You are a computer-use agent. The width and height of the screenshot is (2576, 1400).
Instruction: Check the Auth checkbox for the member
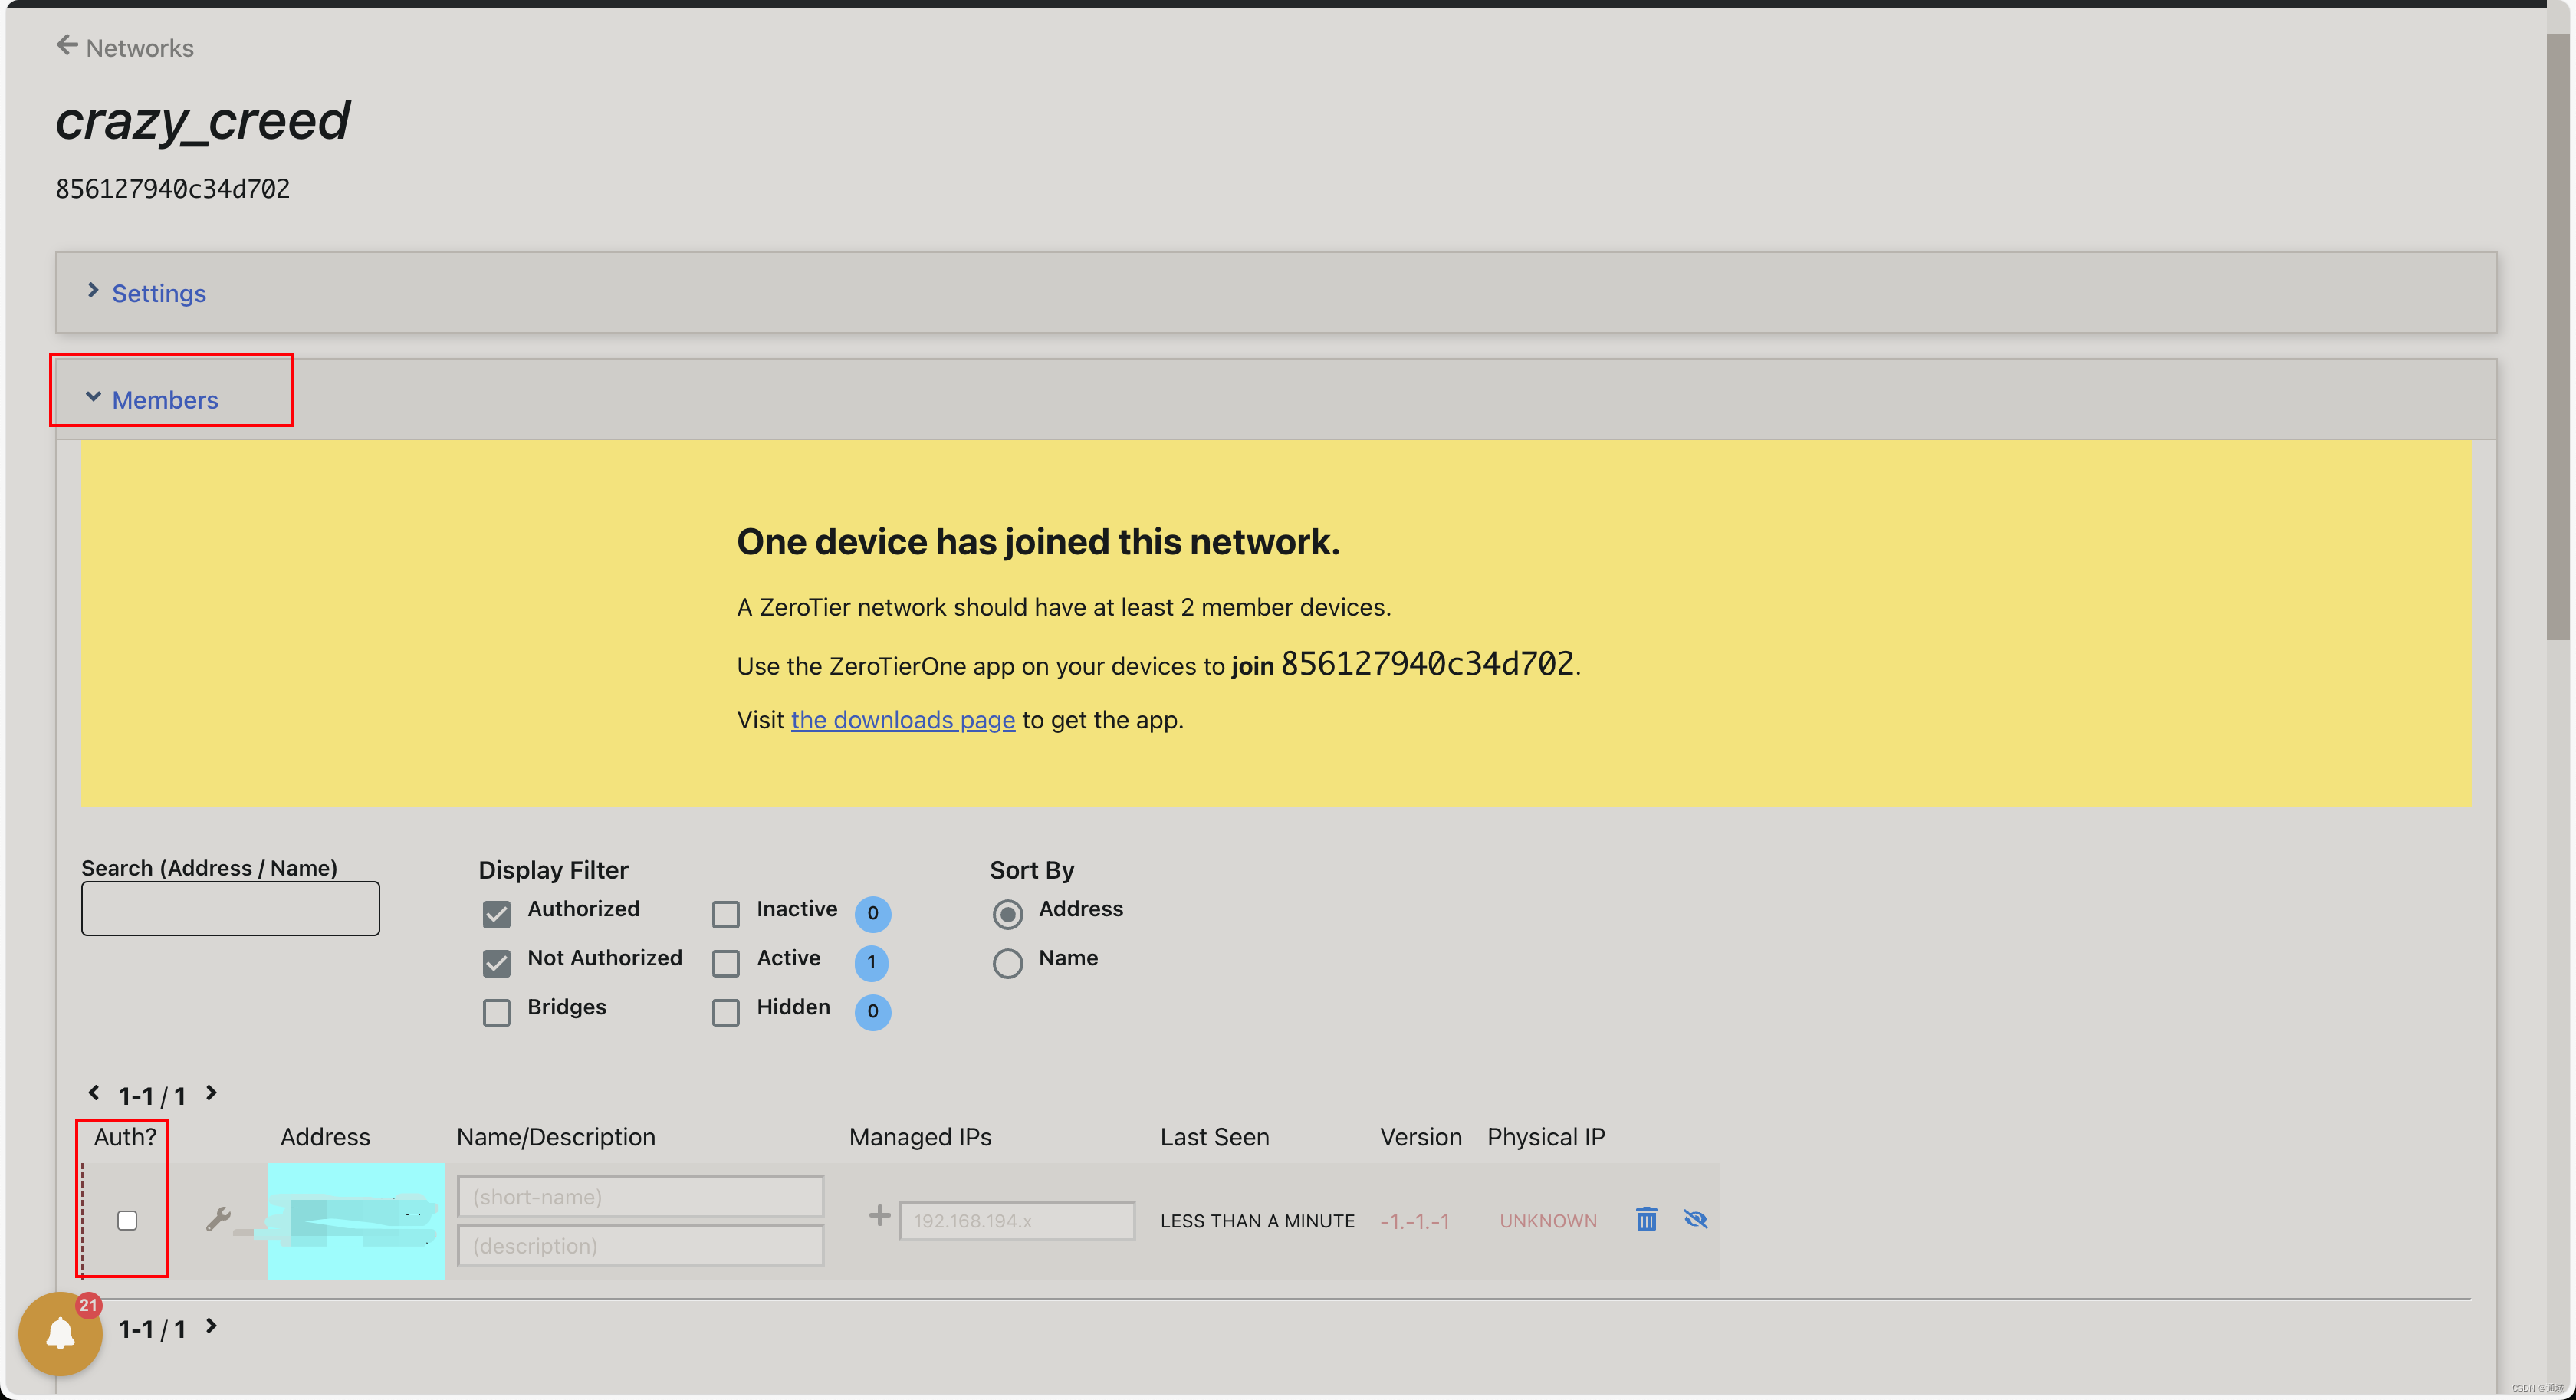[127, 1220]
